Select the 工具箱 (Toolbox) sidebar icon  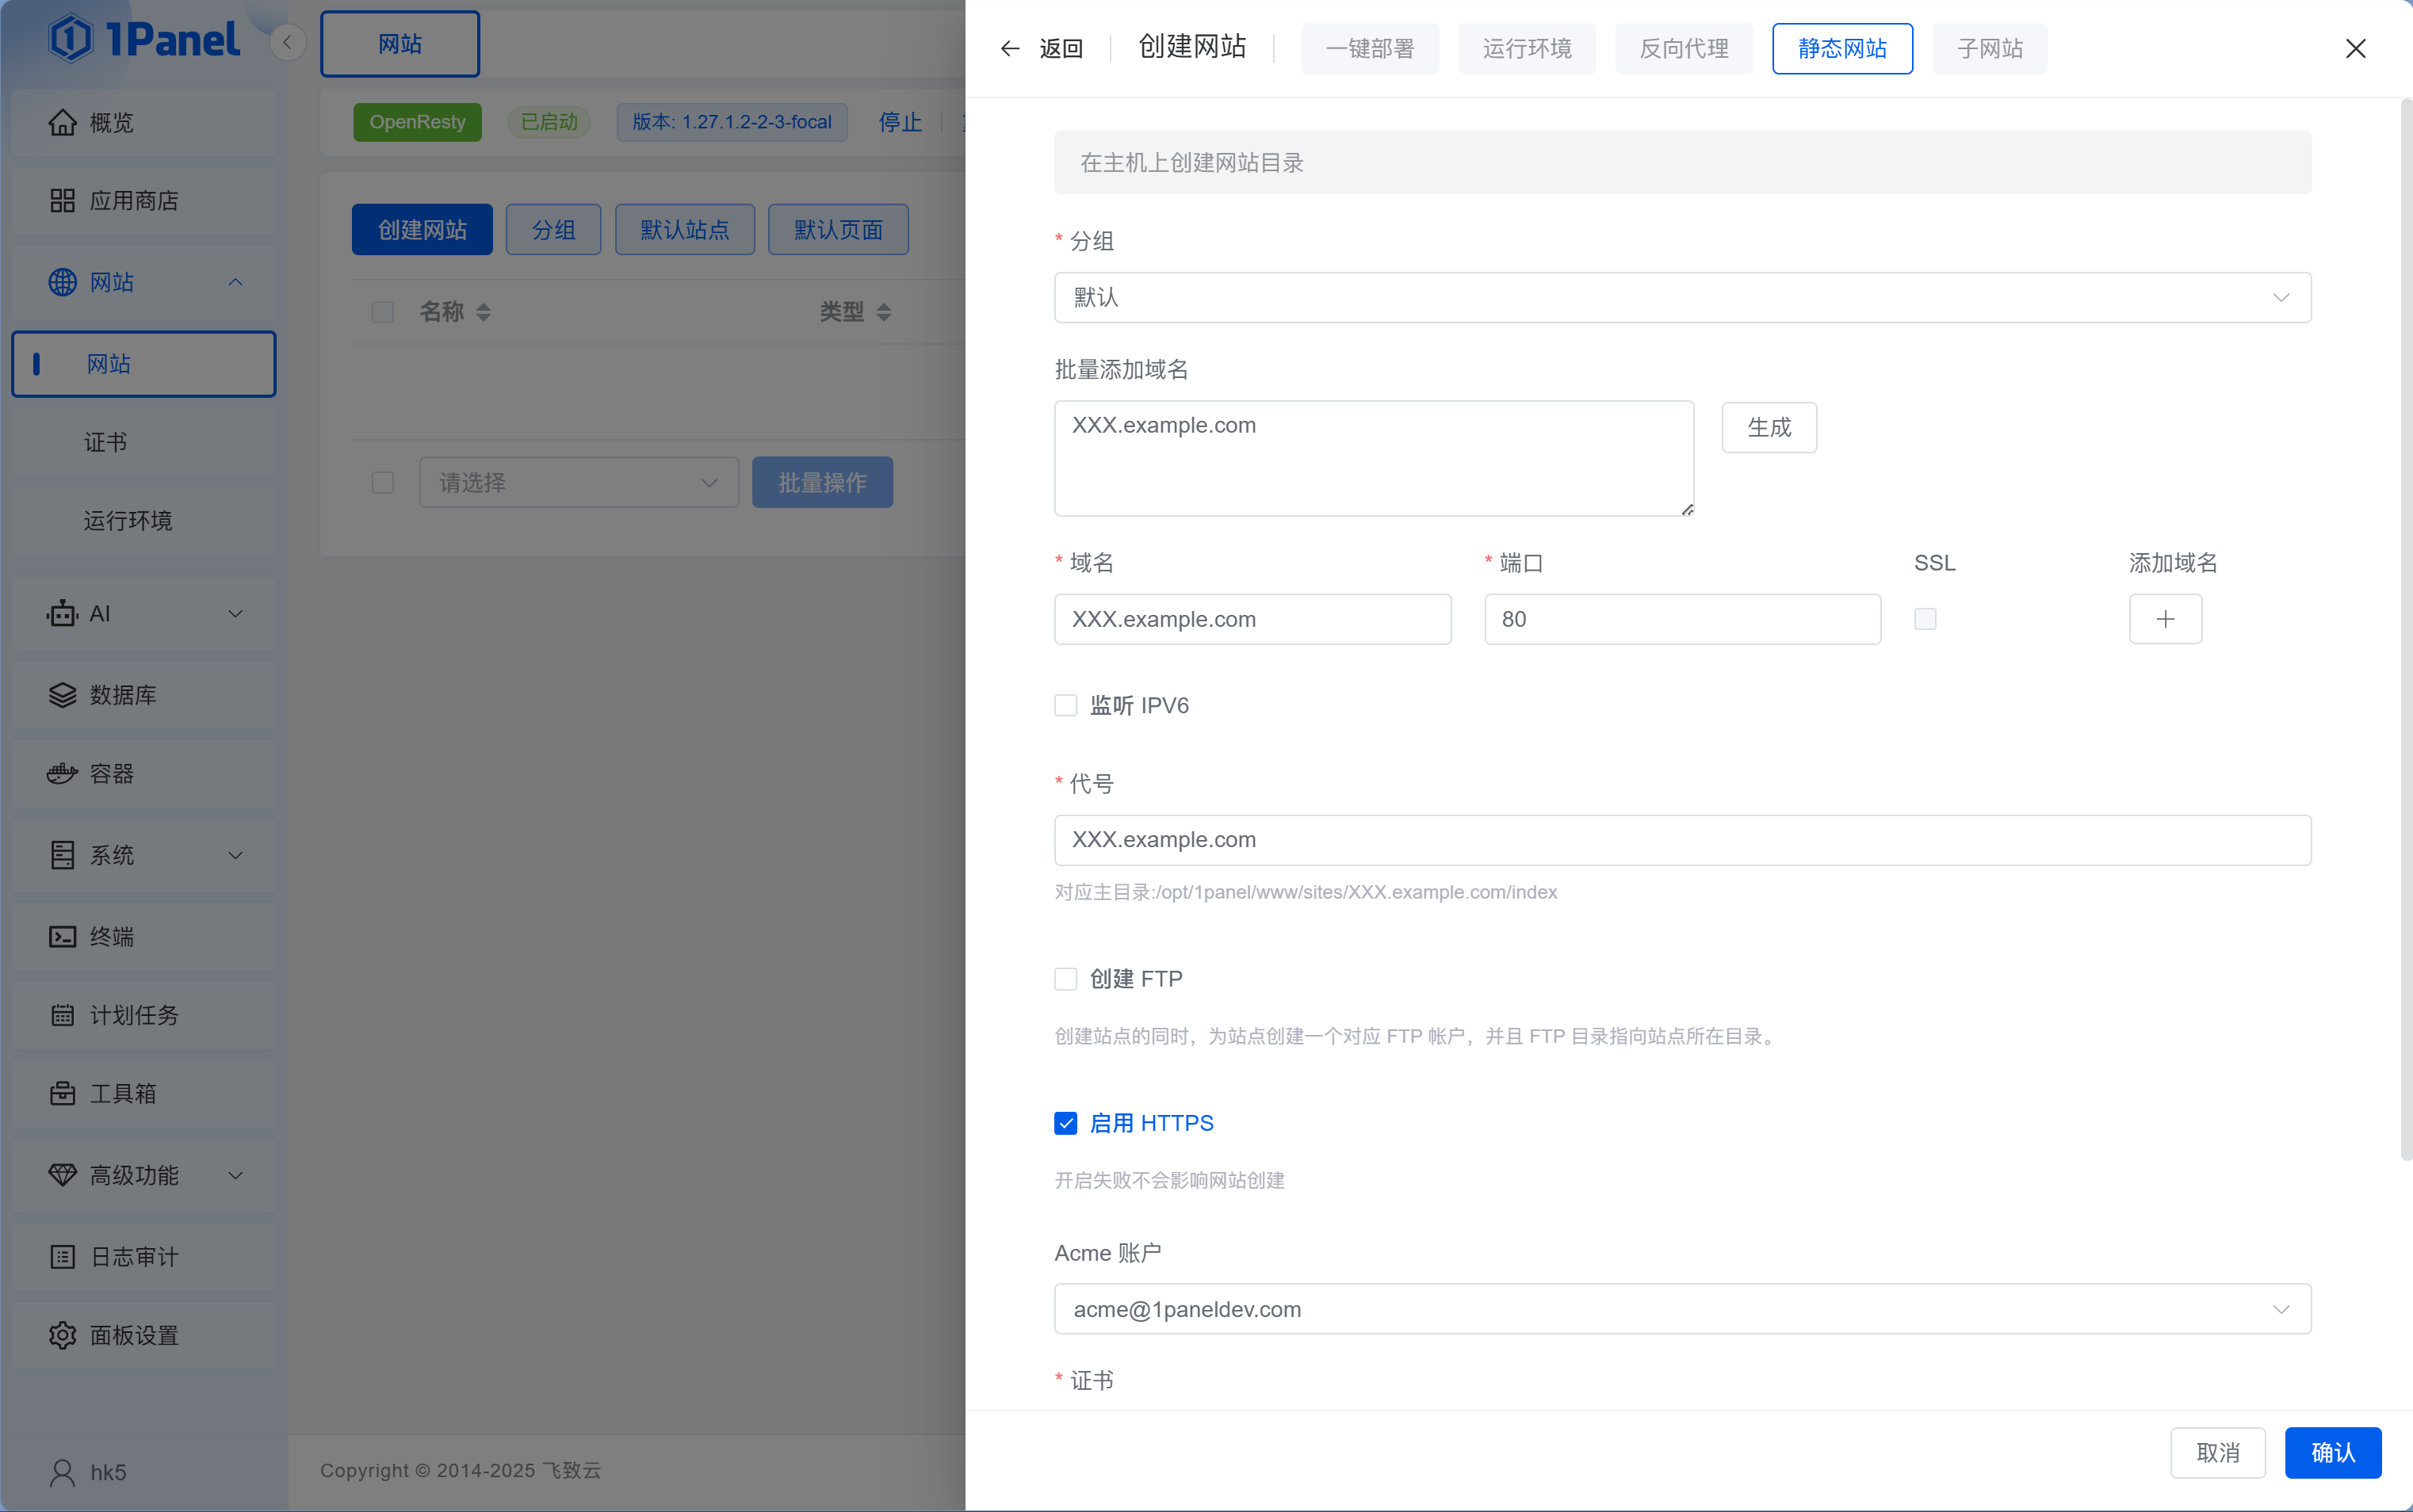pos(62,1093)
